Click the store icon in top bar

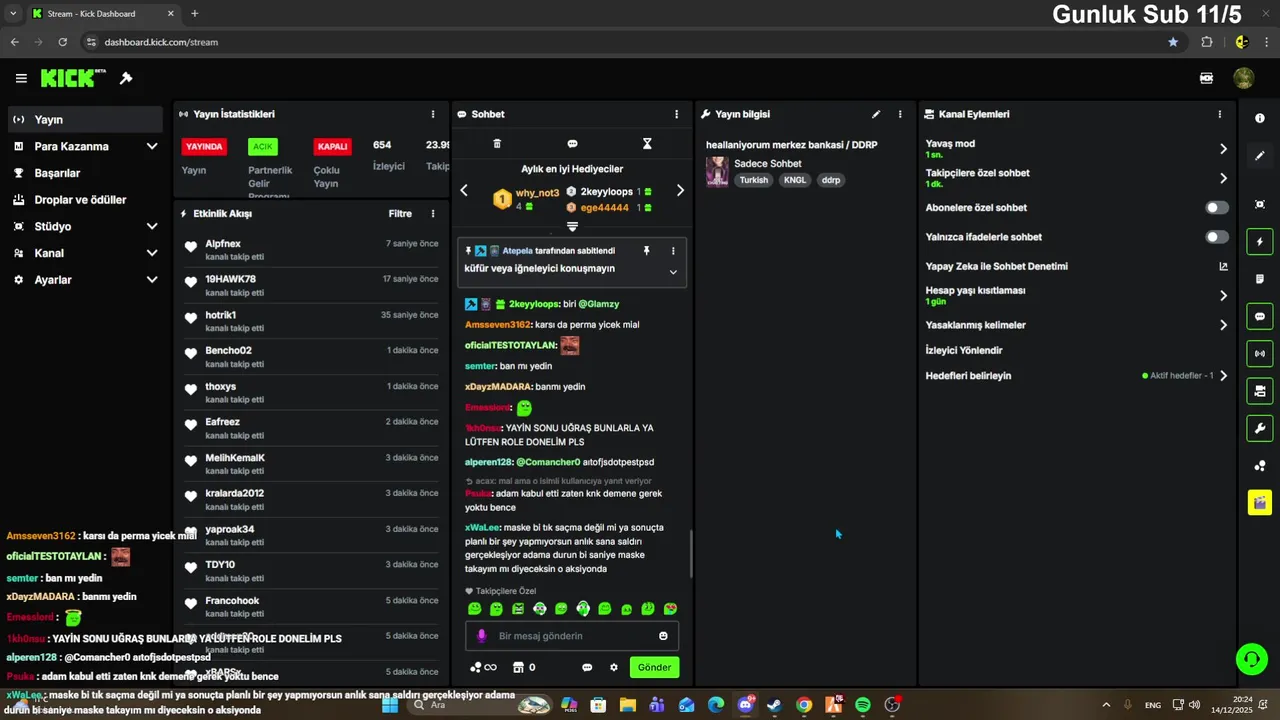(1207, 78)
